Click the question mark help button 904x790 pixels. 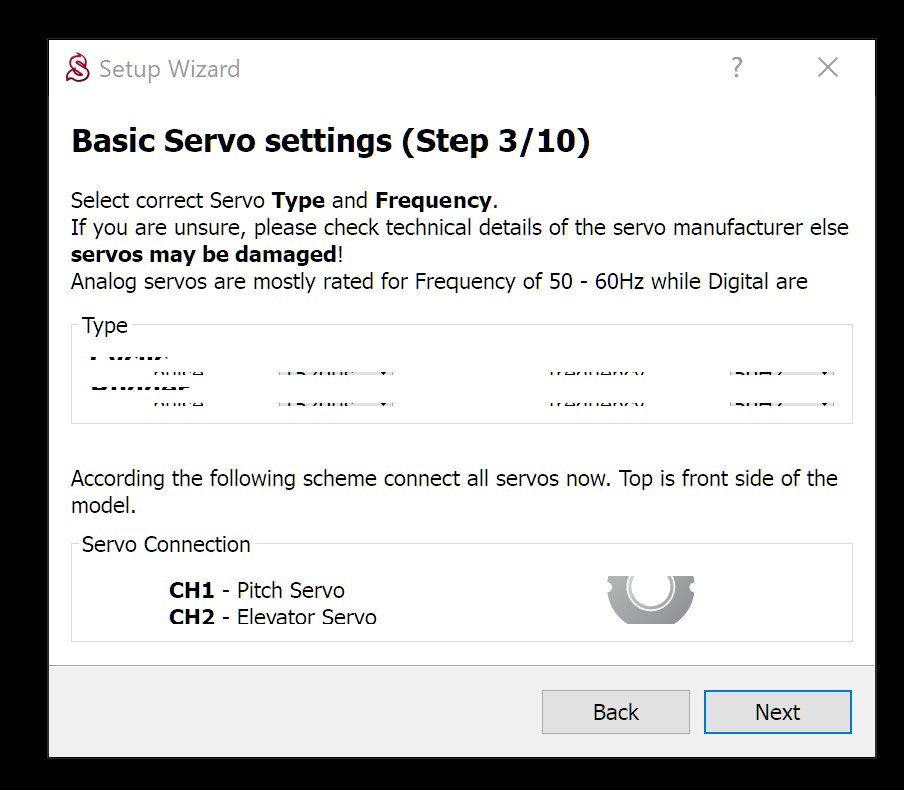click(737, 68)
